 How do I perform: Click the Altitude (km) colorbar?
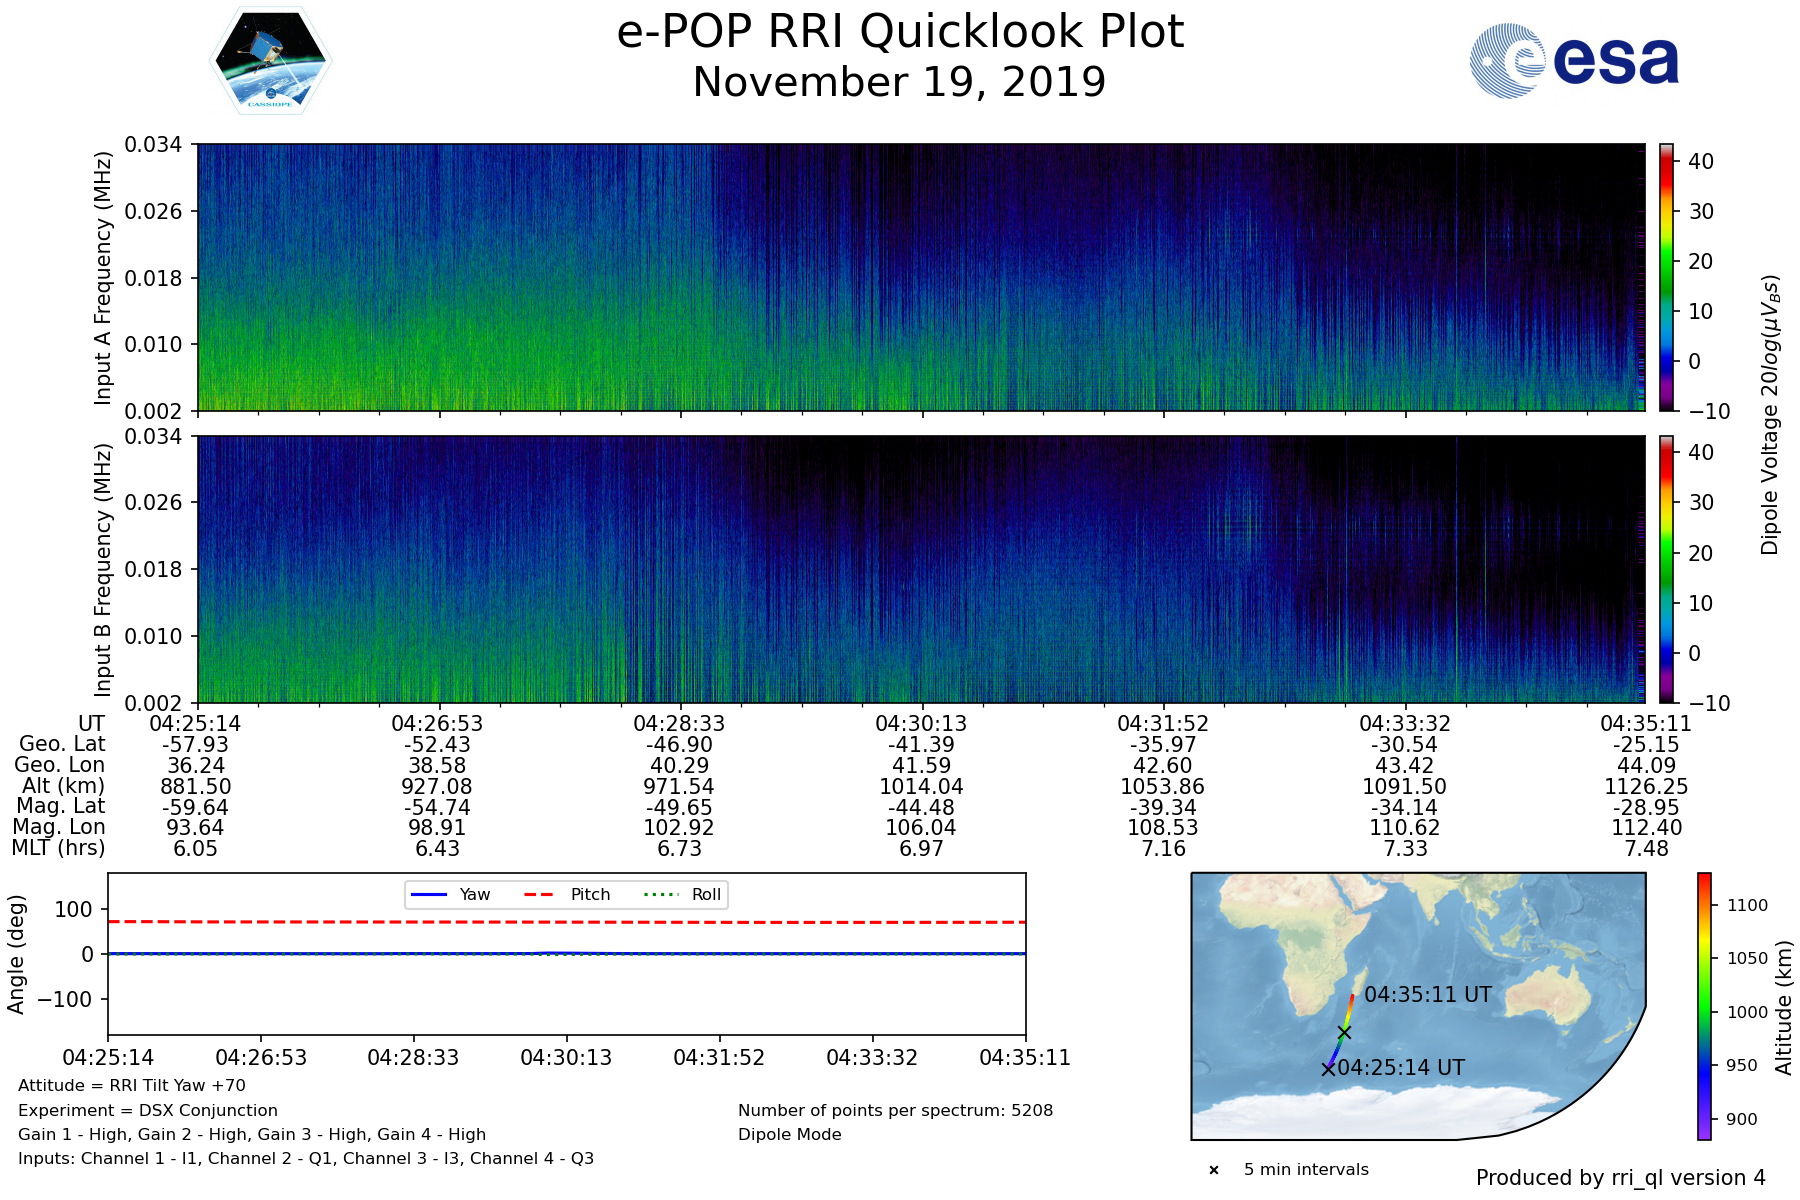point(1704,1006)
